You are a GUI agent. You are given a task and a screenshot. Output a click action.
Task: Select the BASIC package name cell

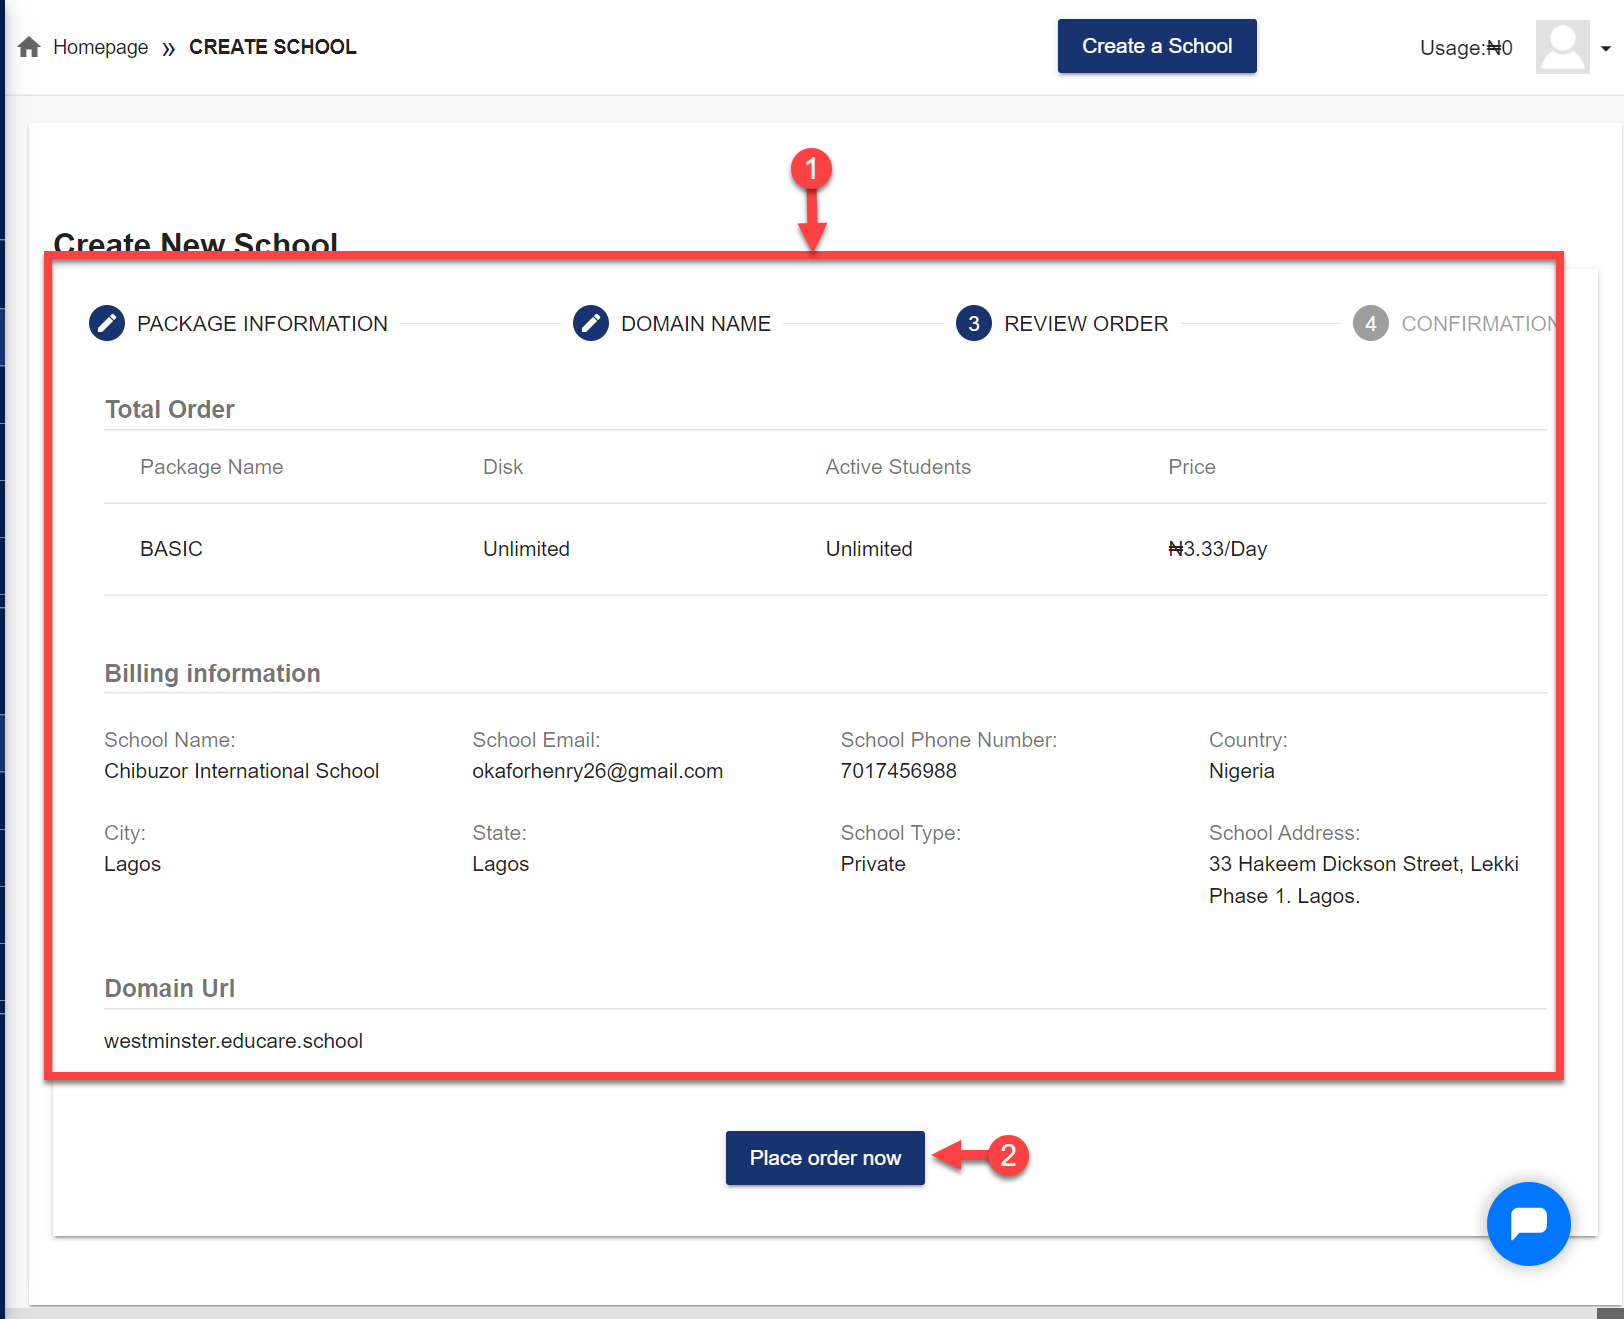pos(171,549)
